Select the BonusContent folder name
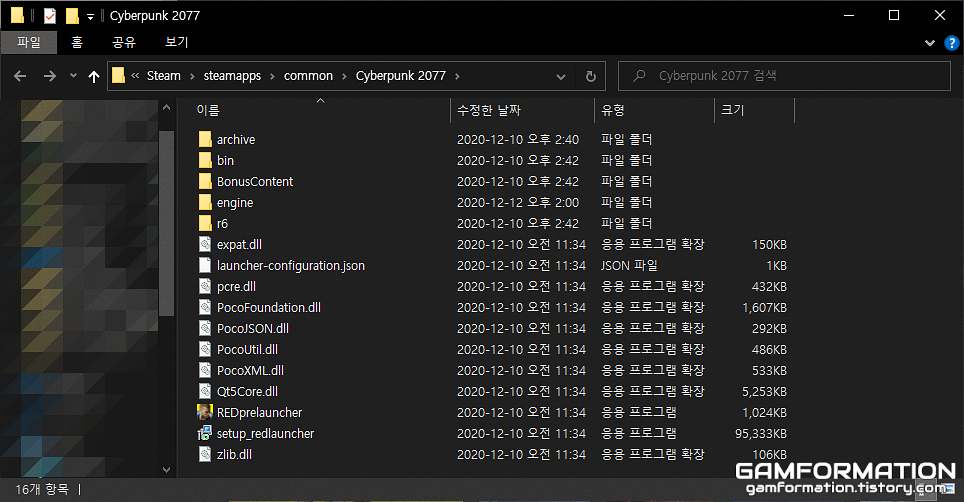Screen dimensions: 964x502 (255, 181)
